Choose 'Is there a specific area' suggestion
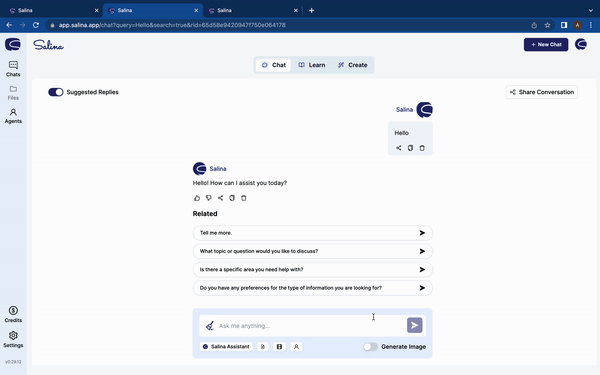 (312, 269)
